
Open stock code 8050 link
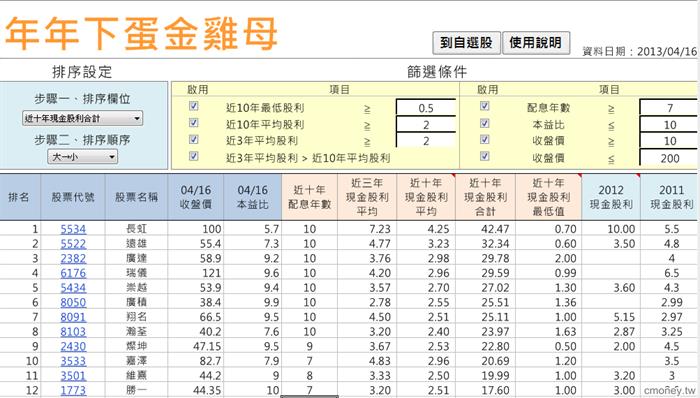pos(73,303)
